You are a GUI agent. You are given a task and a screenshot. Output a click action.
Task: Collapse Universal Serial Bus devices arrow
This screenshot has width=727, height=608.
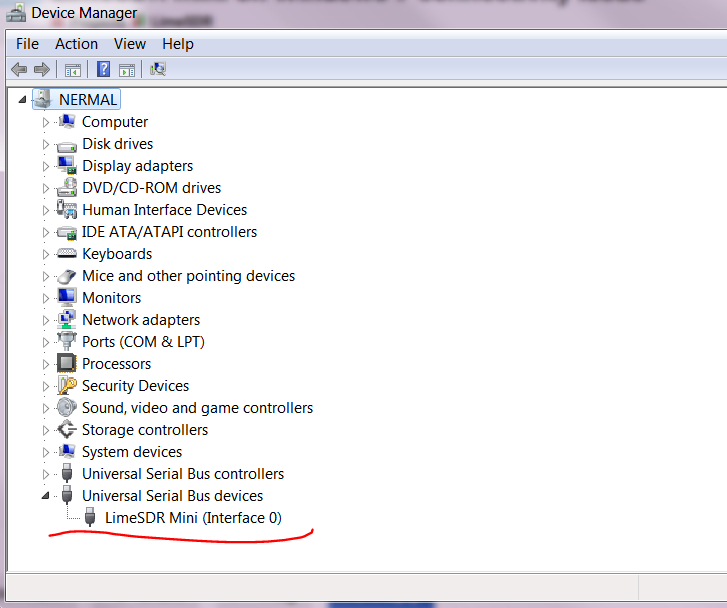tap(45, 496)
